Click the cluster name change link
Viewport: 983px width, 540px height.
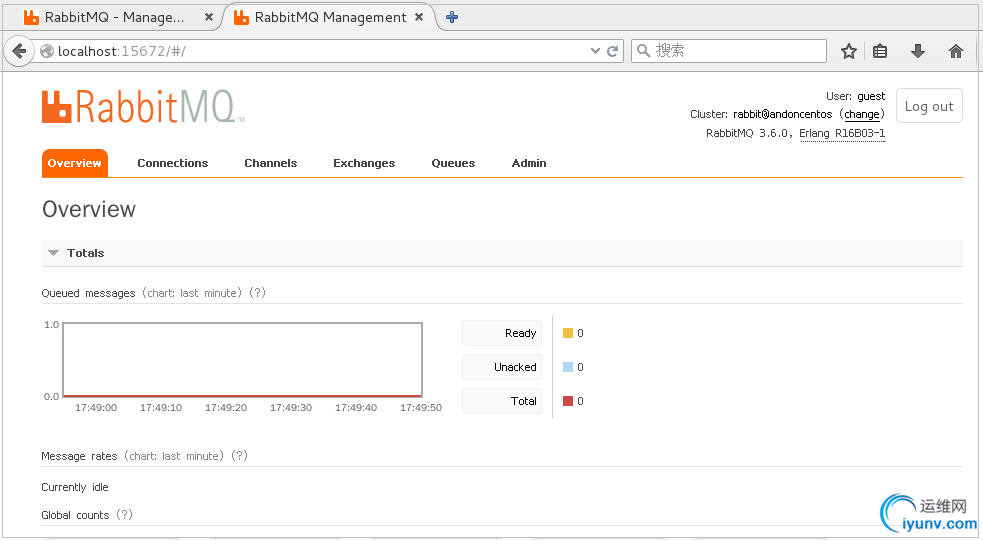862,114
